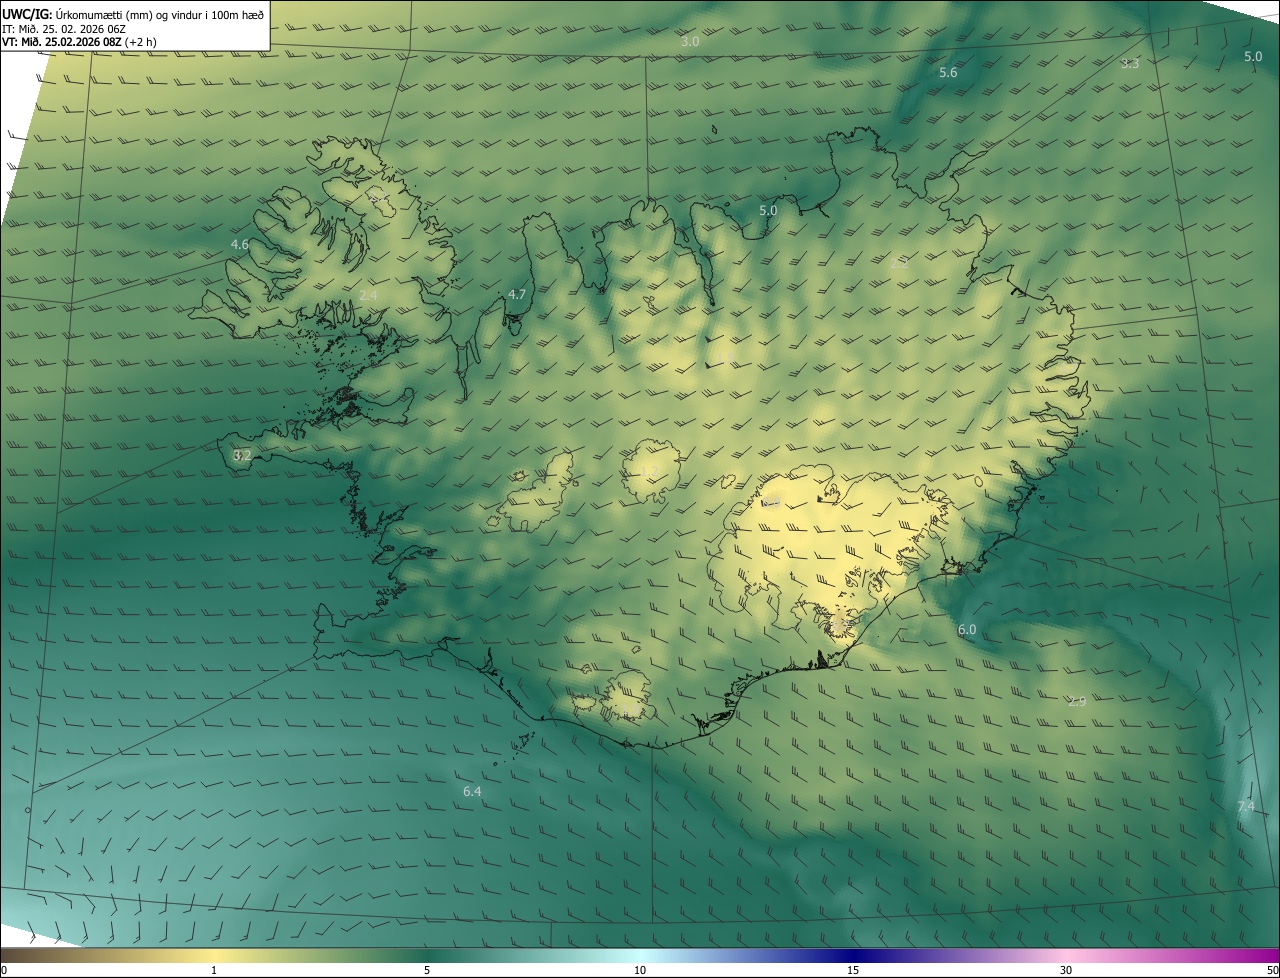Click the 15 tick on the color scale
Viewport: 1280px width, 978px height.
coord(853,971)
